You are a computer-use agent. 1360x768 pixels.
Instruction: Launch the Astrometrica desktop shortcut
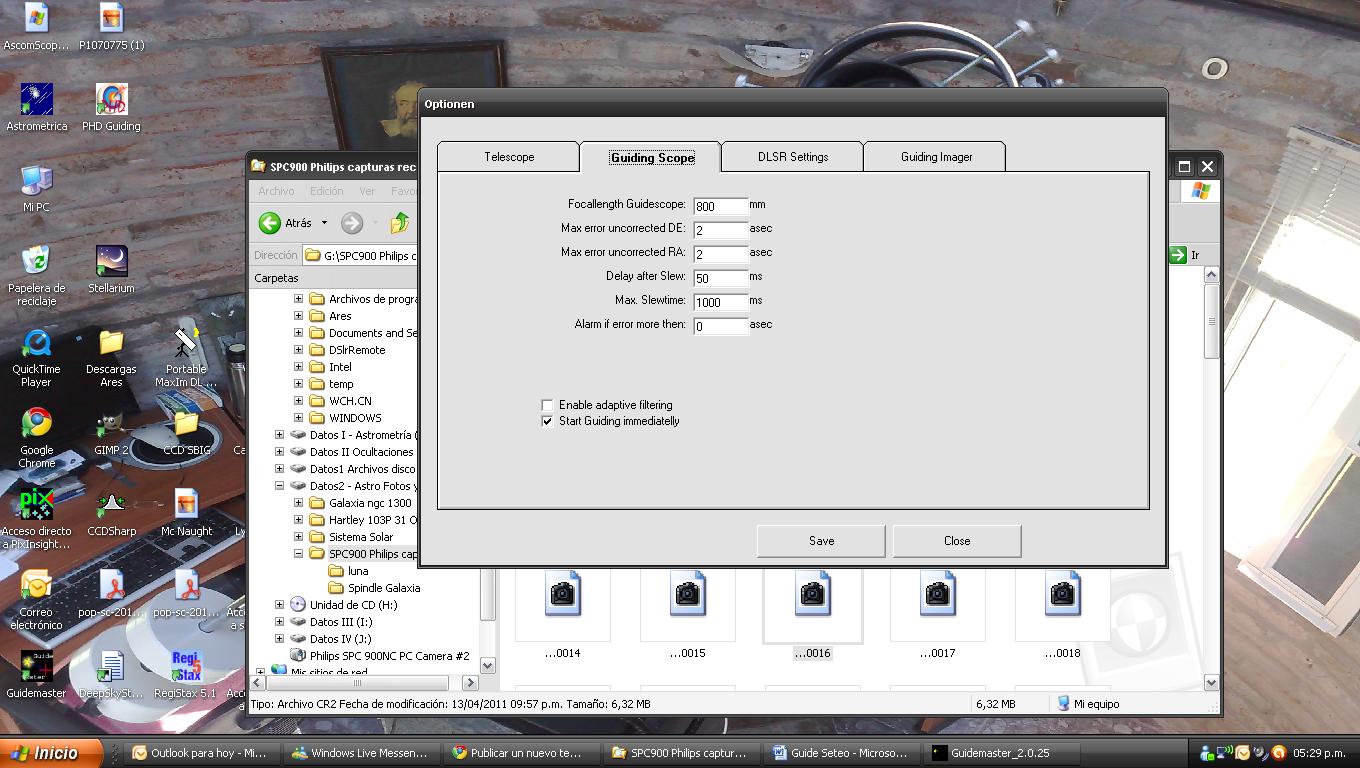(36, 107)
